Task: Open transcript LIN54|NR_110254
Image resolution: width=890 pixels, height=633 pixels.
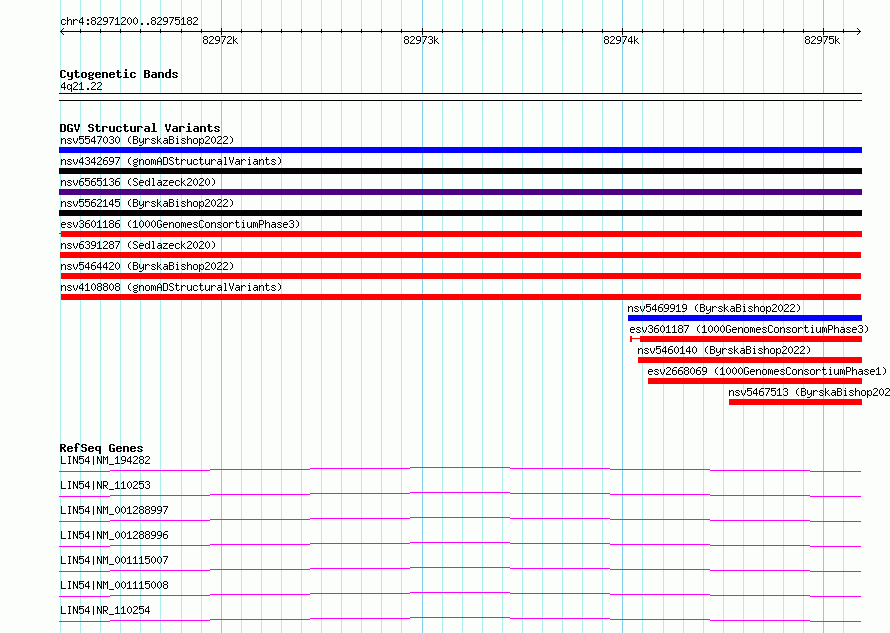Action: (105, 610)
